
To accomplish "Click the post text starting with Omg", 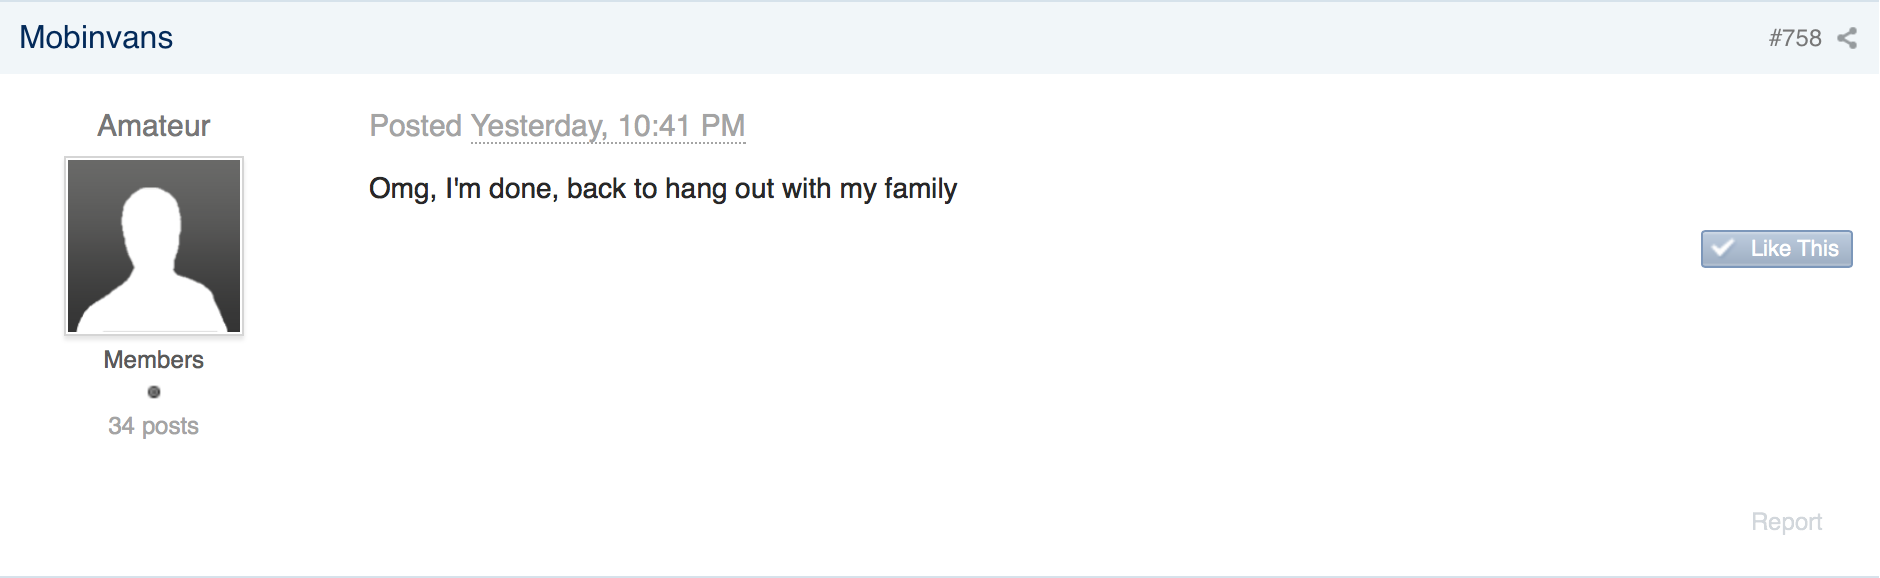I will (663, 189).
